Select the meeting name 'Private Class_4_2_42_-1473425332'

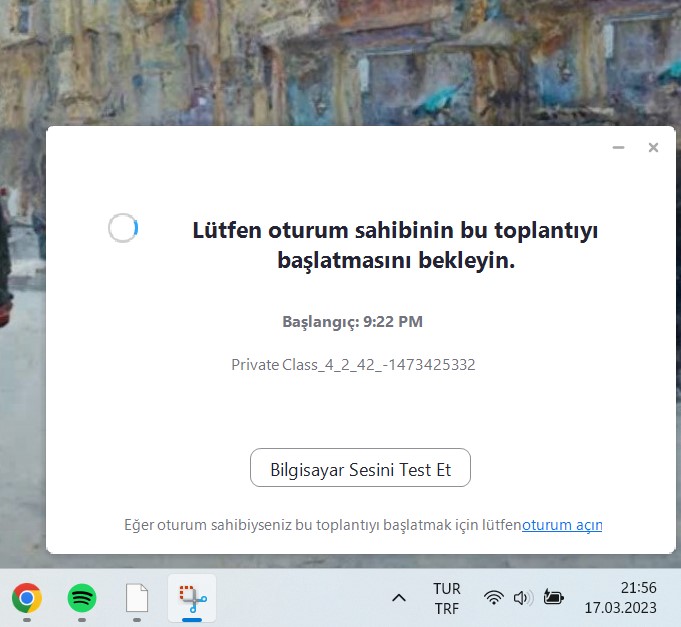[x=353, y=365]
